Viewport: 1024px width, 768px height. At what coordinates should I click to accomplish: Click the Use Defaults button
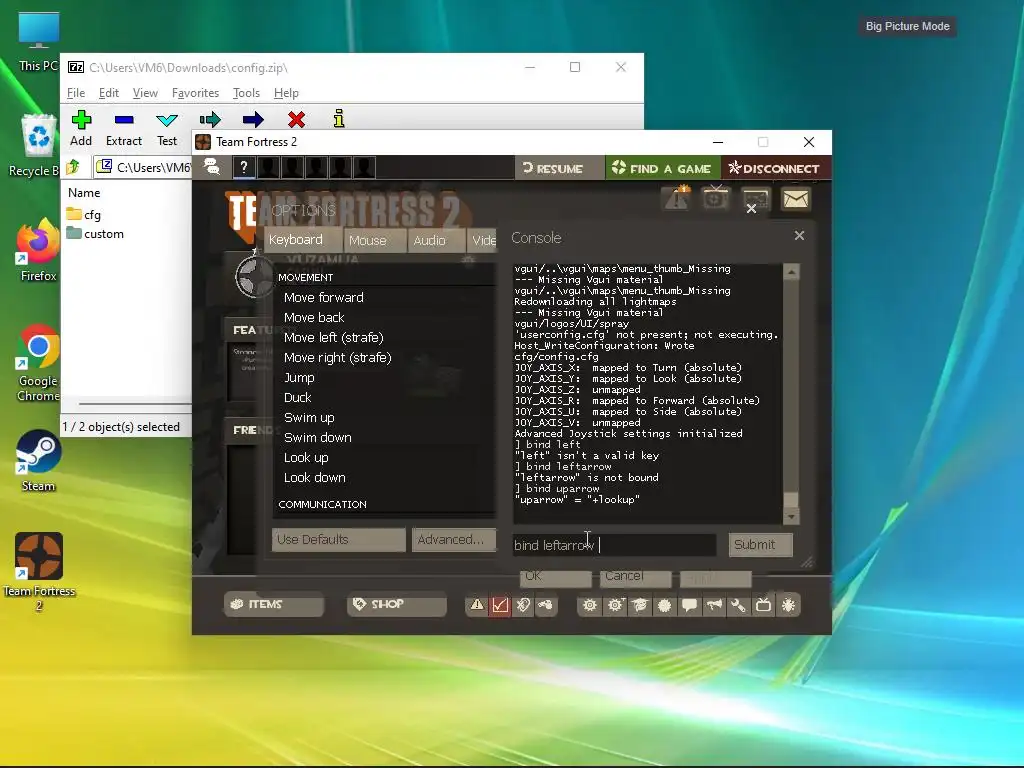coord(338,539)
